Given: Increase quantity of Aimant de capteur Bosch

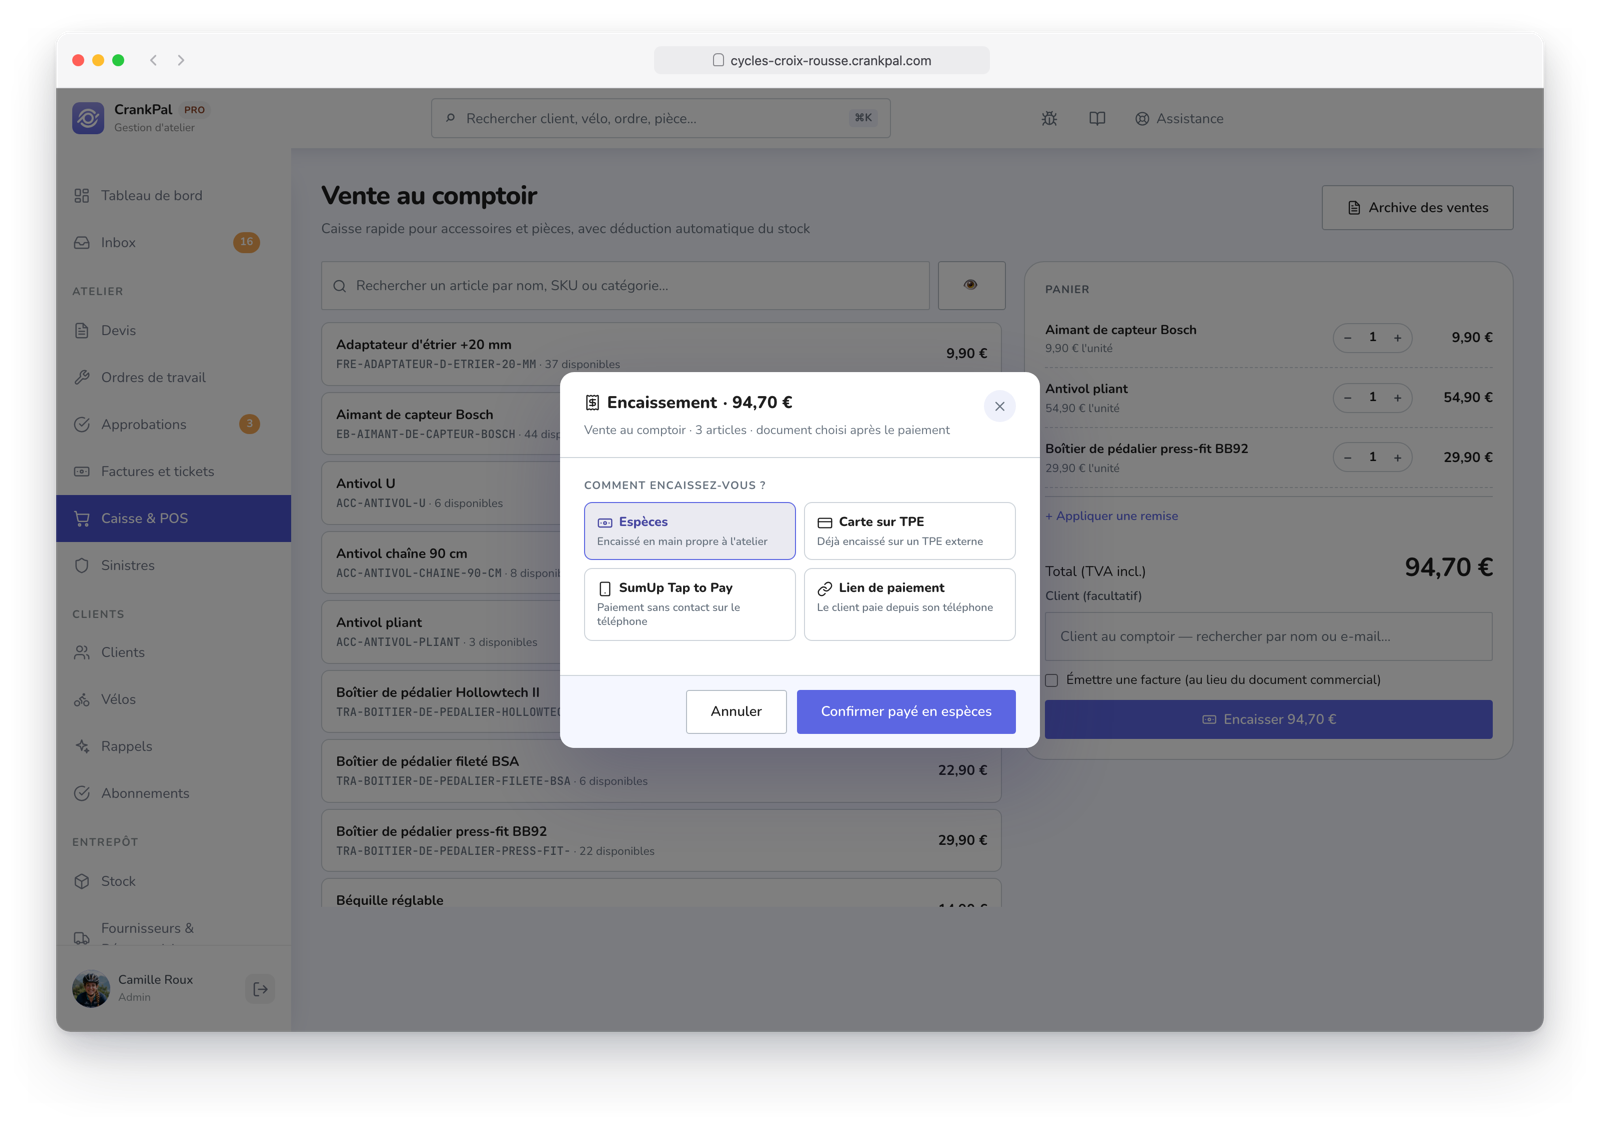Looking at the screenshot, I should 1397,338.
